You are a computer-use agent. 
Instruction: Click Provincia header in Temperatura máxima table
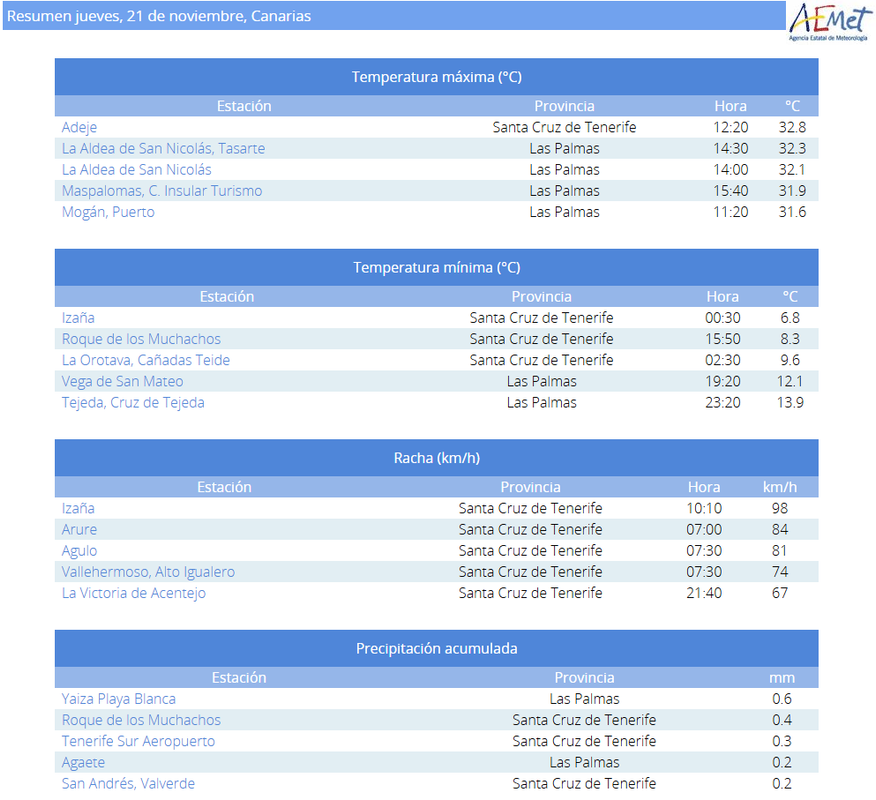coord(564,106)
